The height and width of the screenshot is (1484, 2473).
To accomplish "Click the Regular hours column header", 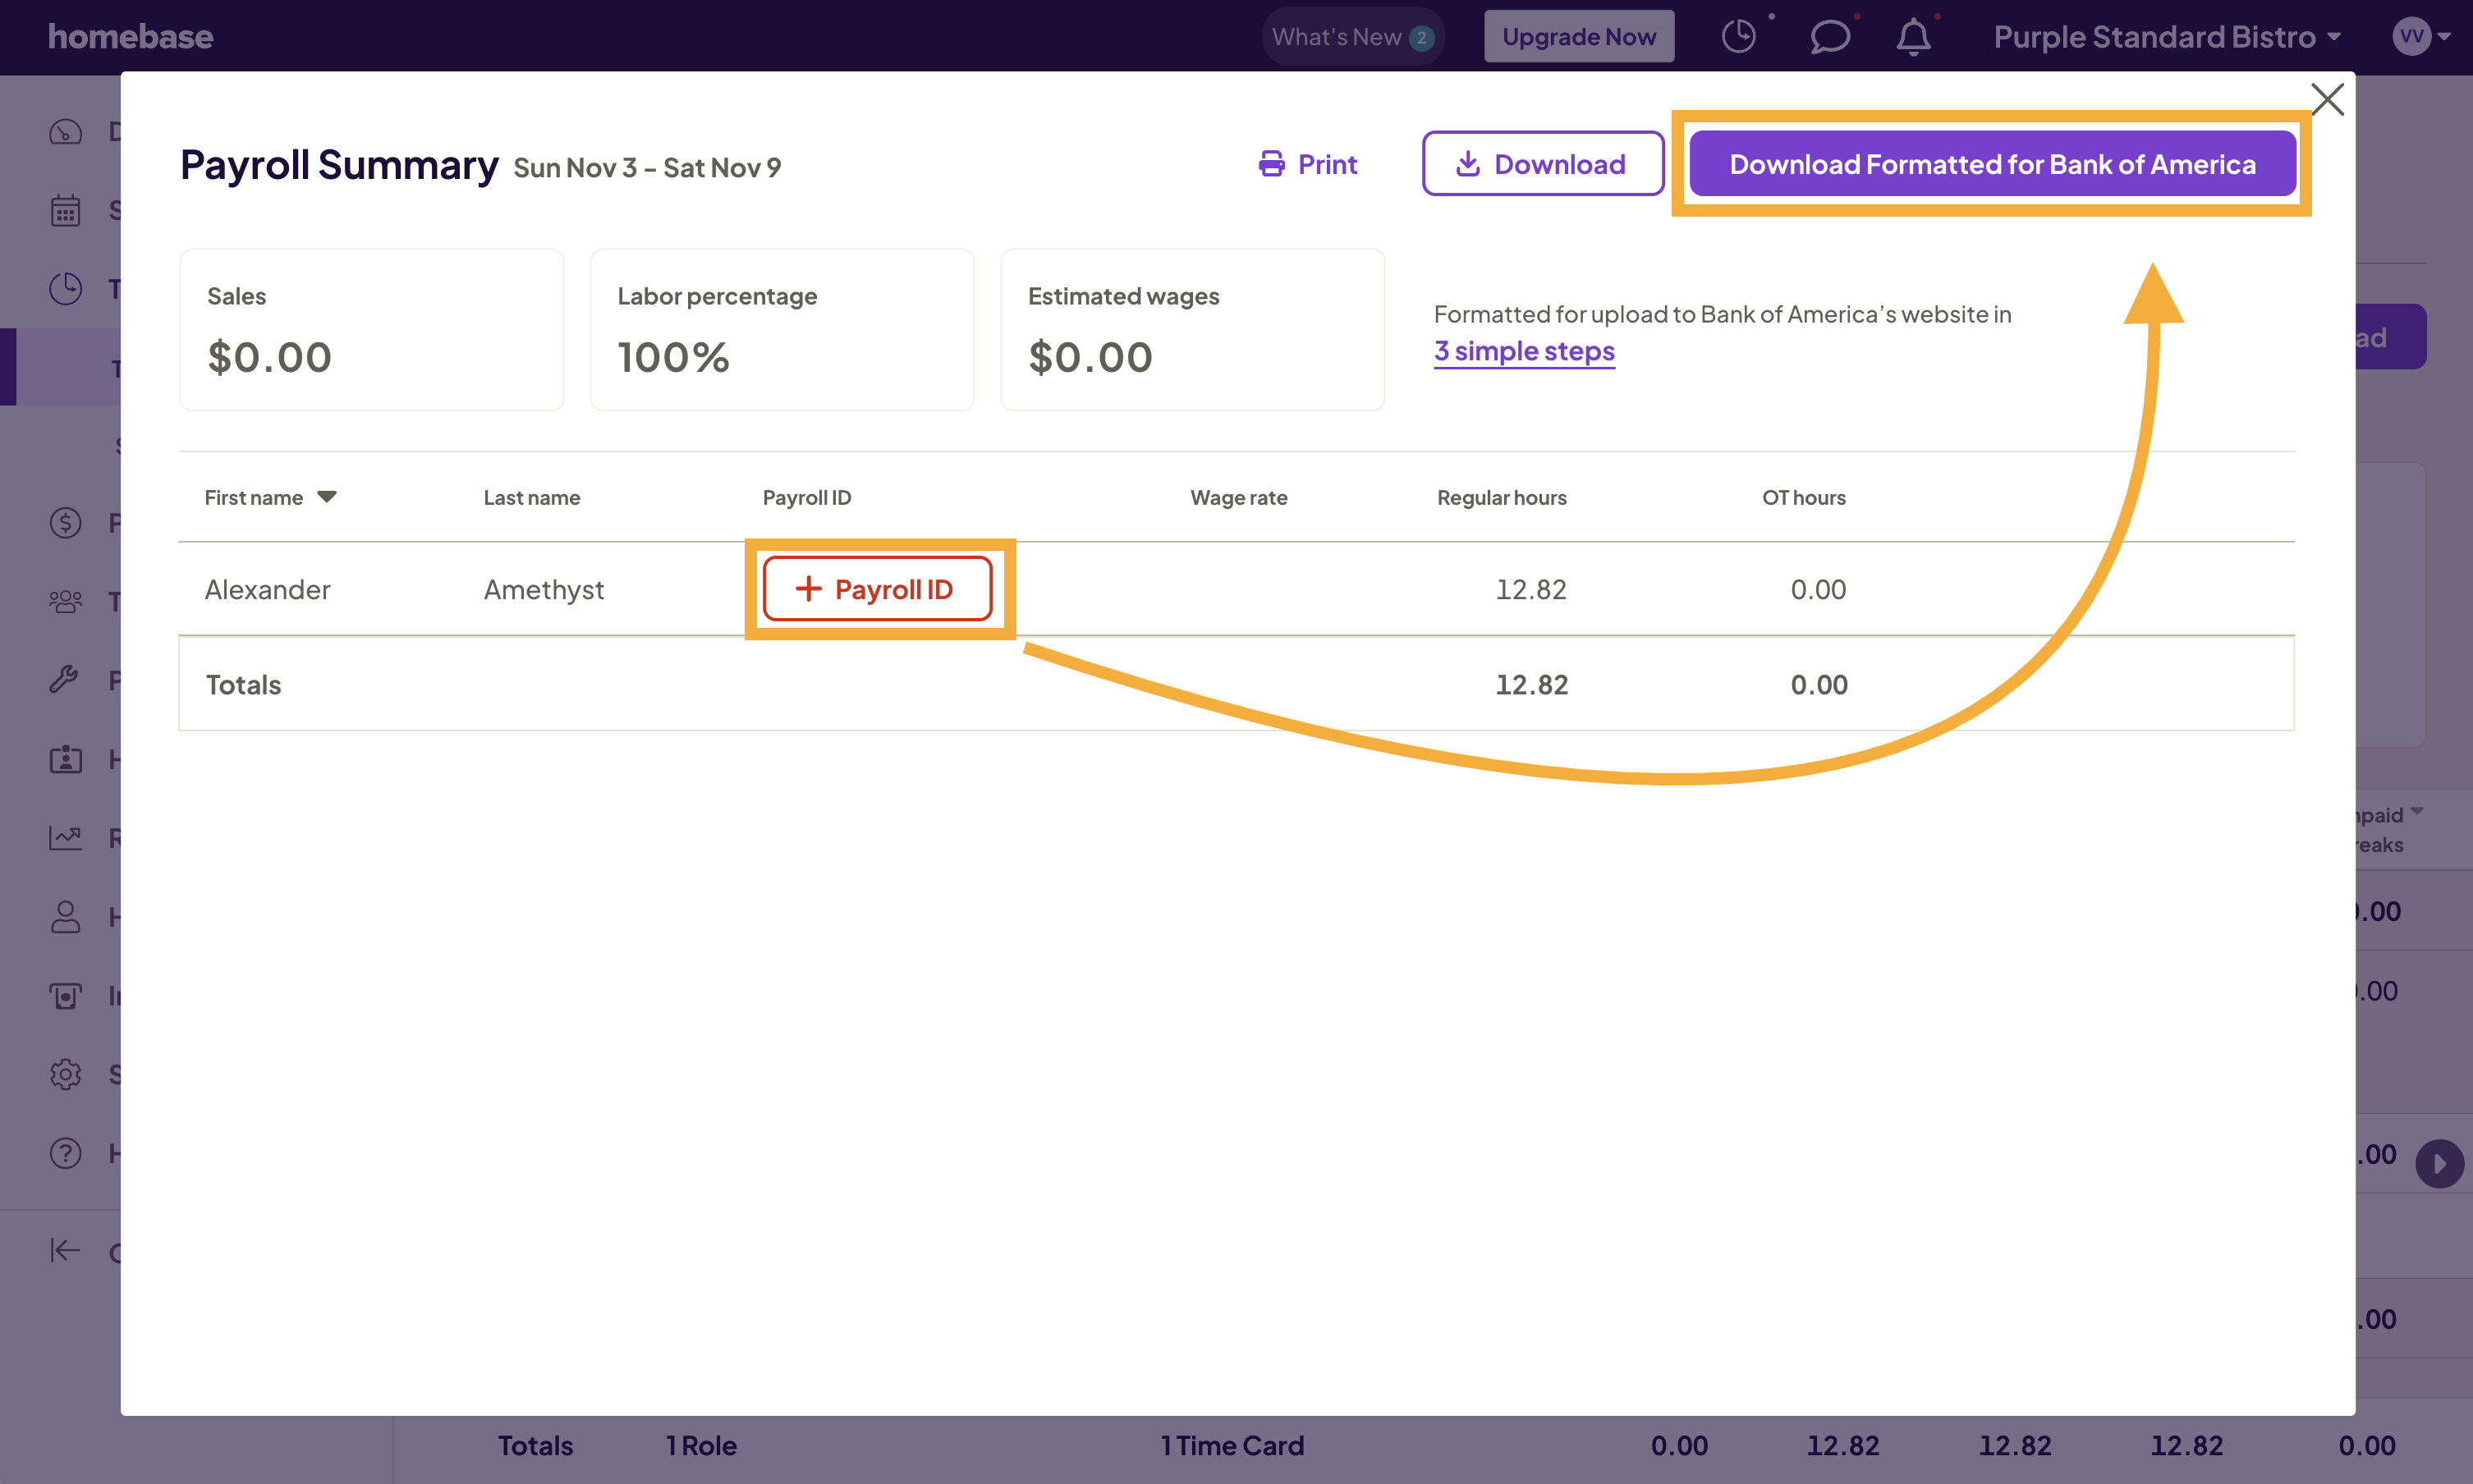I will pos(1501,497).
